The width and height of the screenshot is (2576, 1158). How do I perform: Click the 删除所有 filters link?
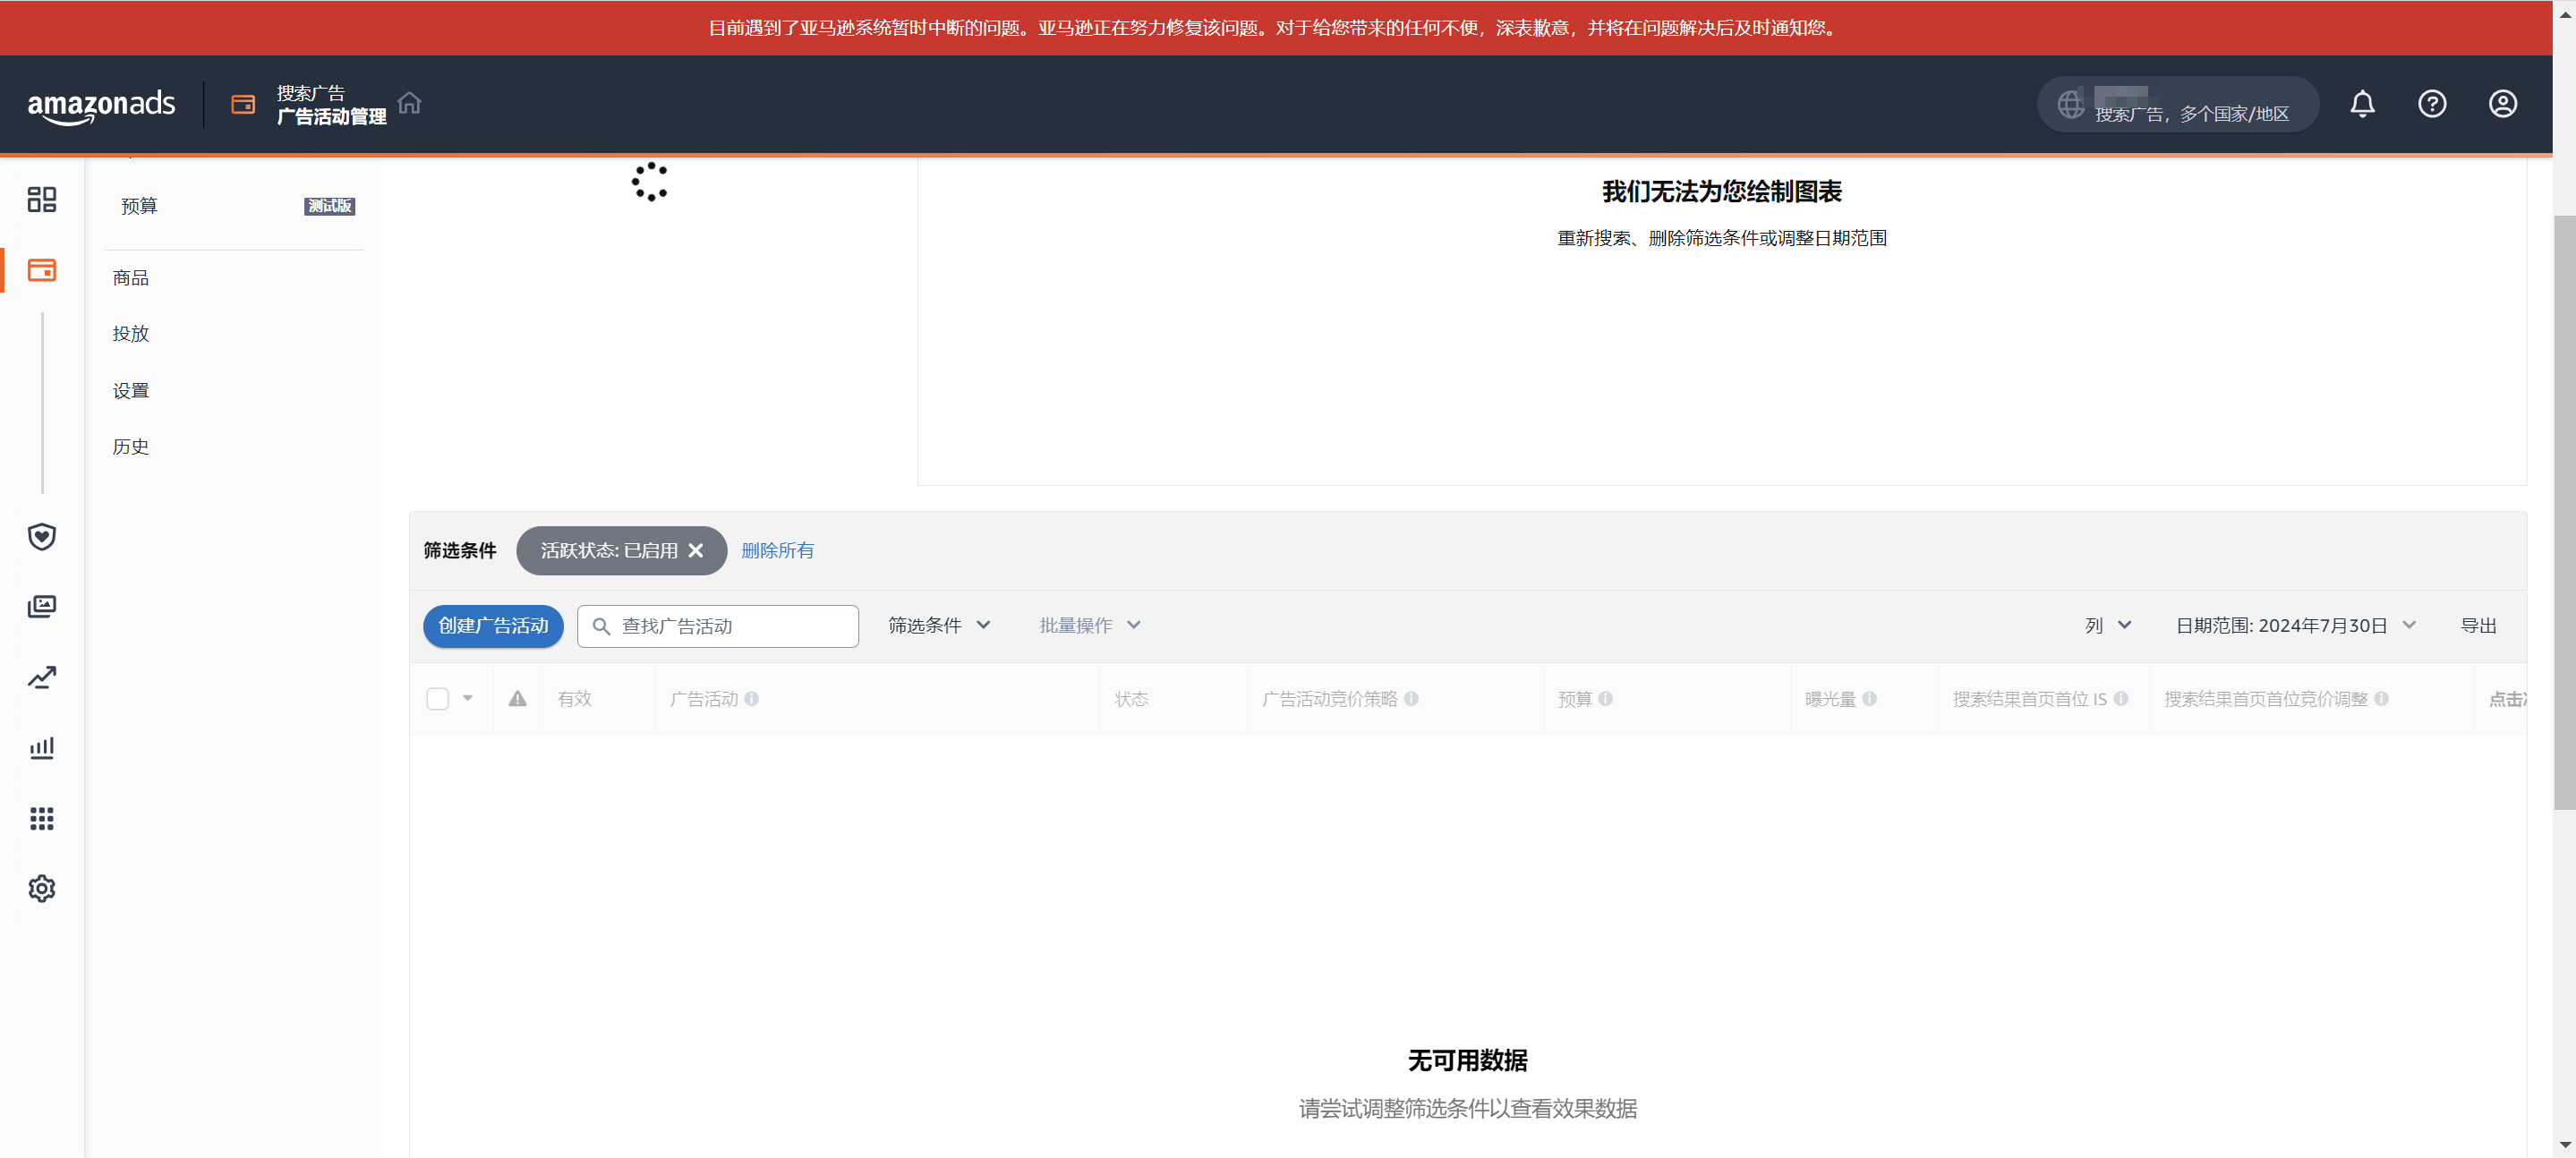pyautogui.click(x=777, y=551)
